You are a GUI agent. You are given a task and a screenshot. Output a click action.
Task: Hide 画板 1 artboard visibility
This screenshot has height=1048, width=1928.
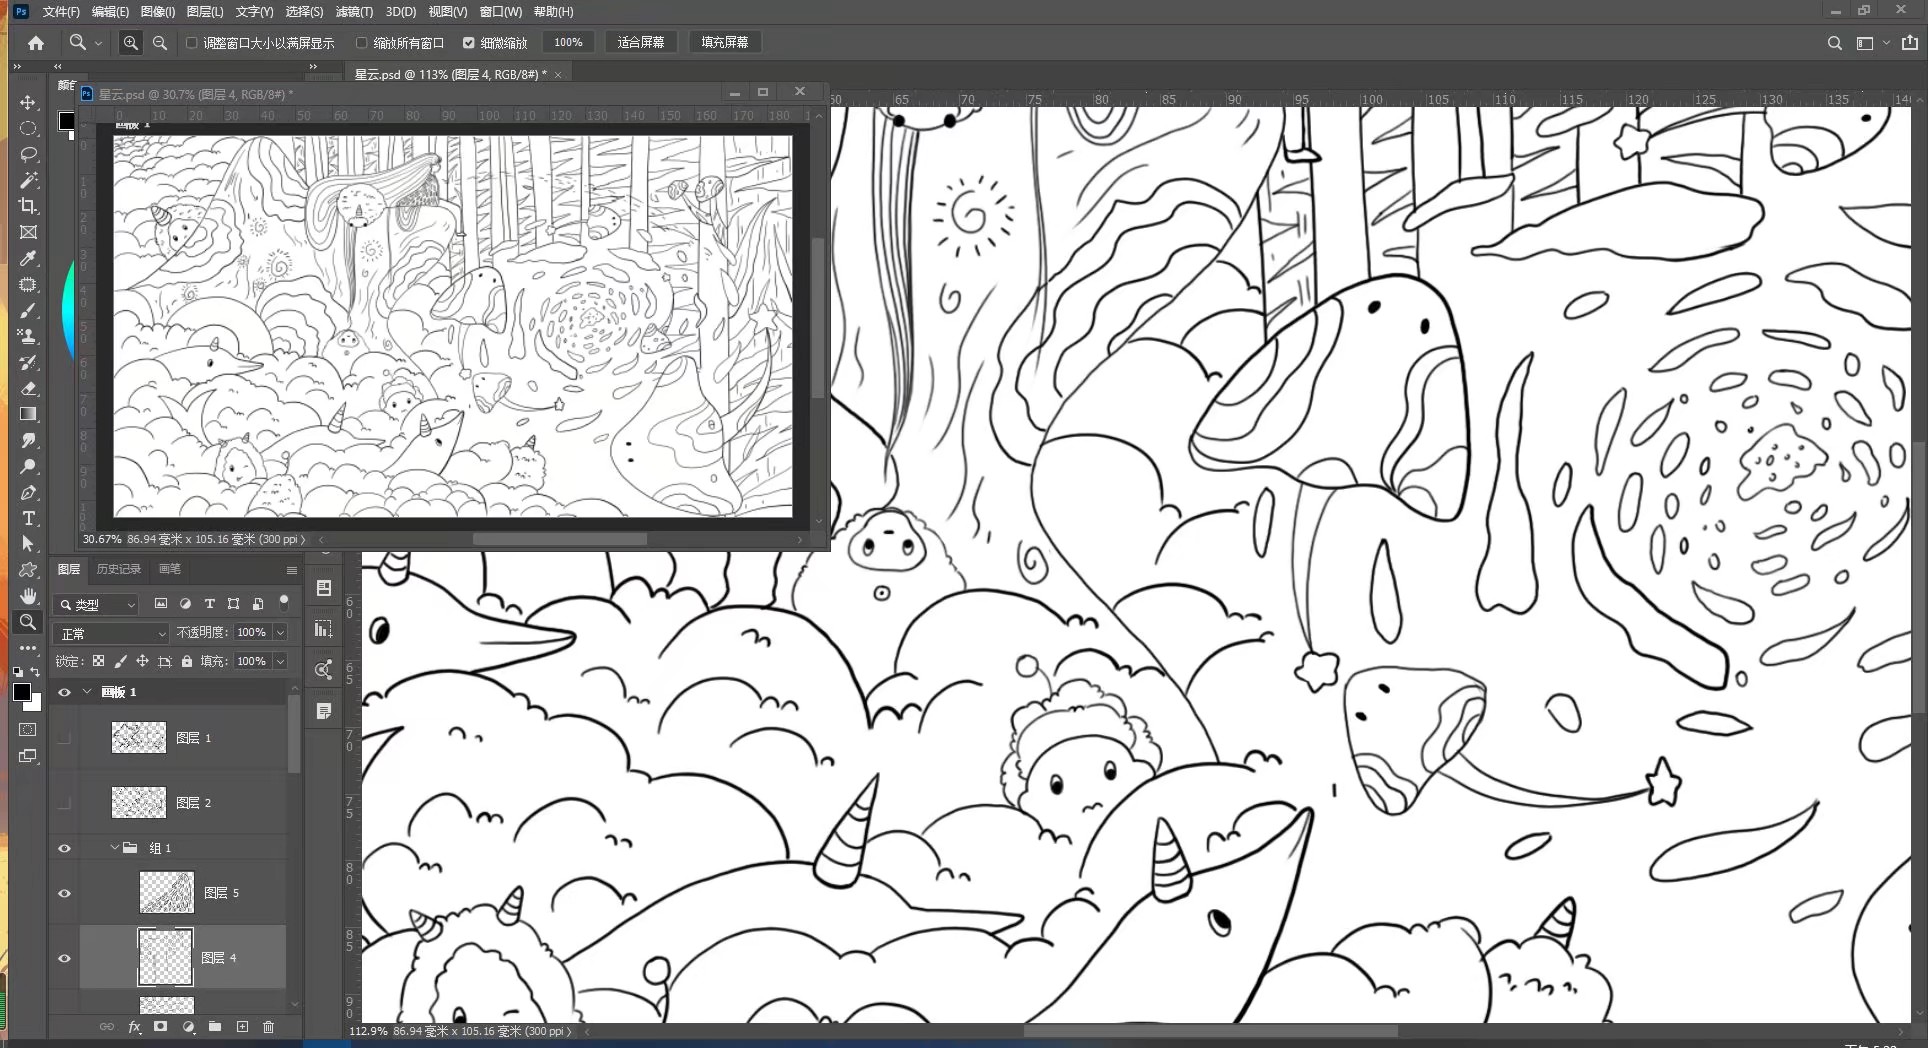64,692
